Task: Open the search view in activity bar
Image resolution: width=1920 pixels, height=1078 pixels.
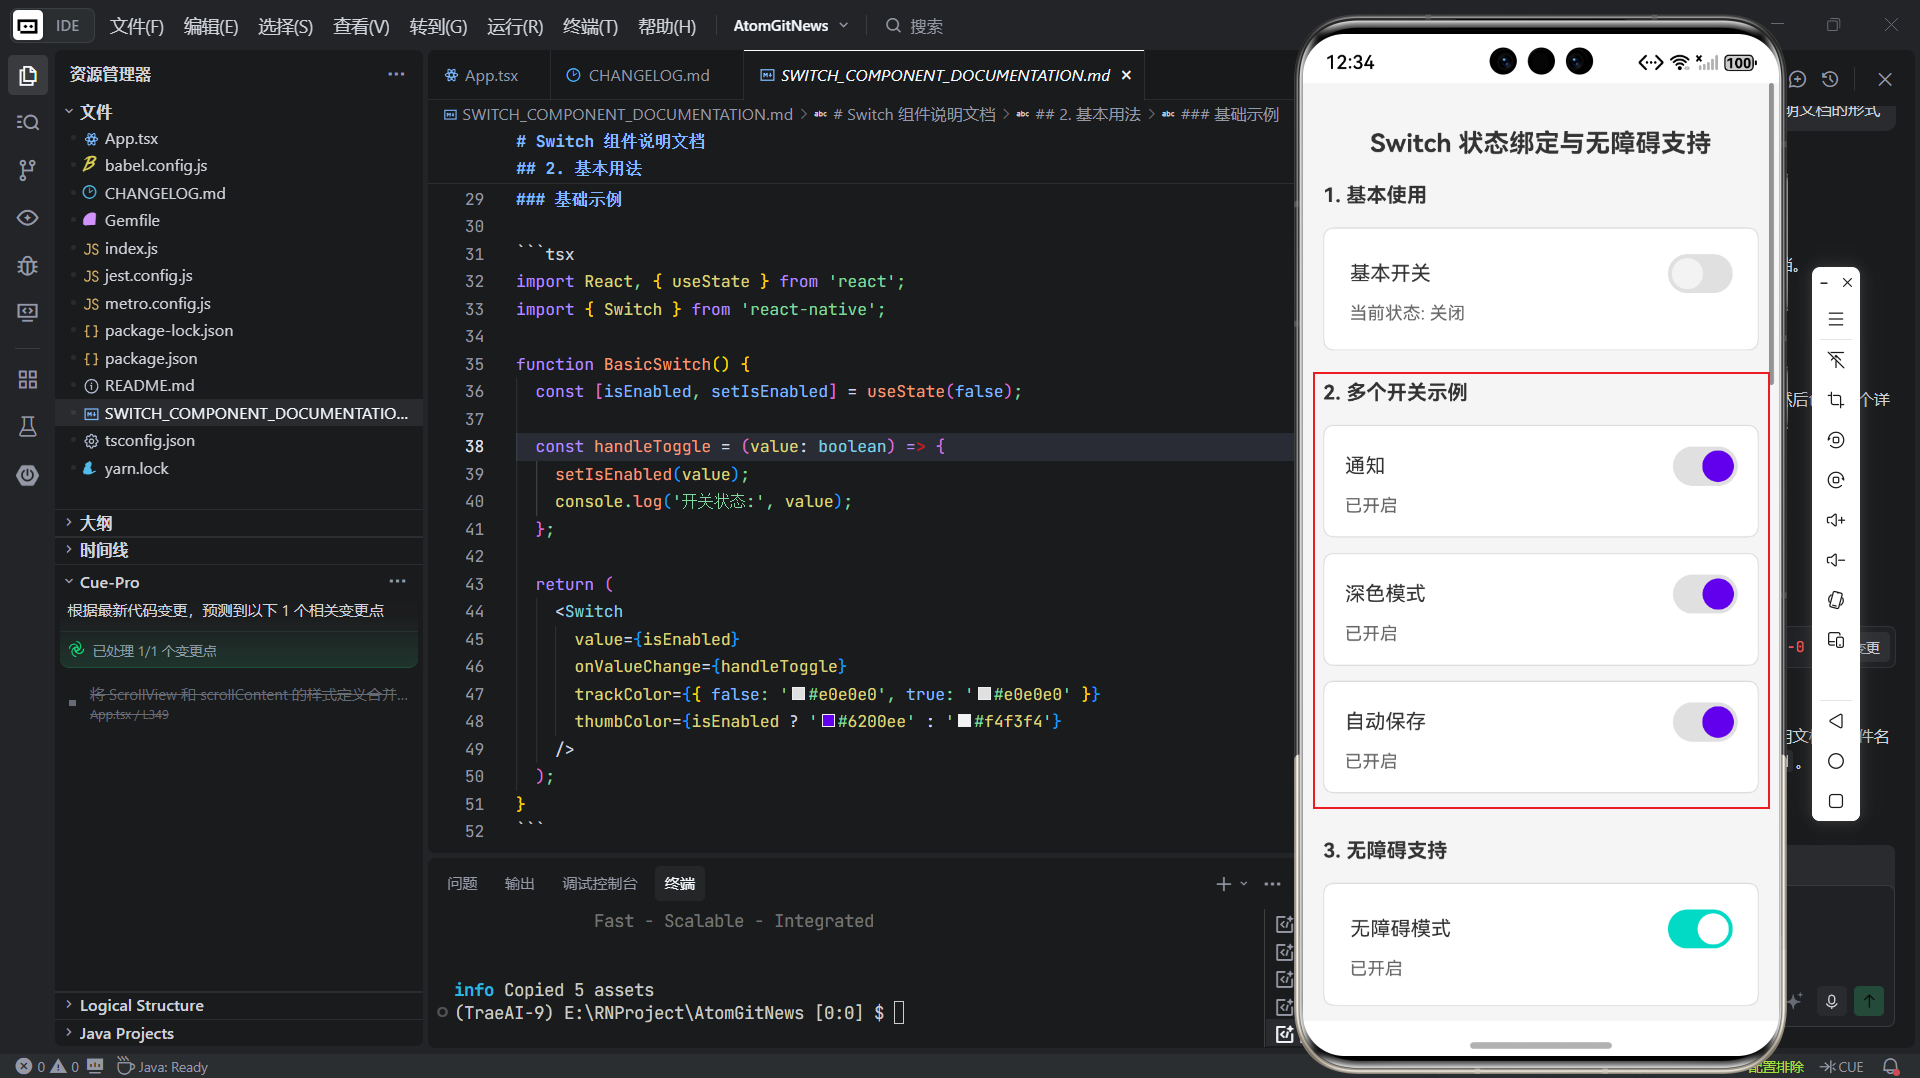Action: coord(28,122)
